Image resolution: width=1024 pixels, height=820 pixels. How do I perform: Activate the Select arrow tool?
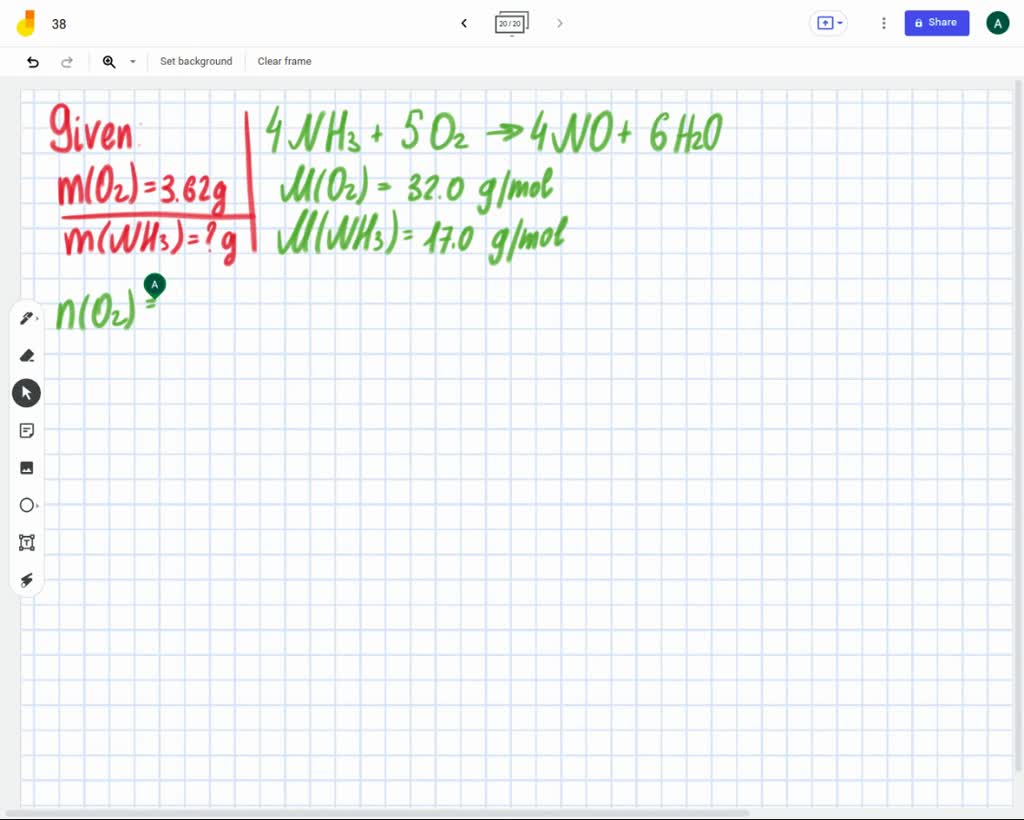point(27,392)
